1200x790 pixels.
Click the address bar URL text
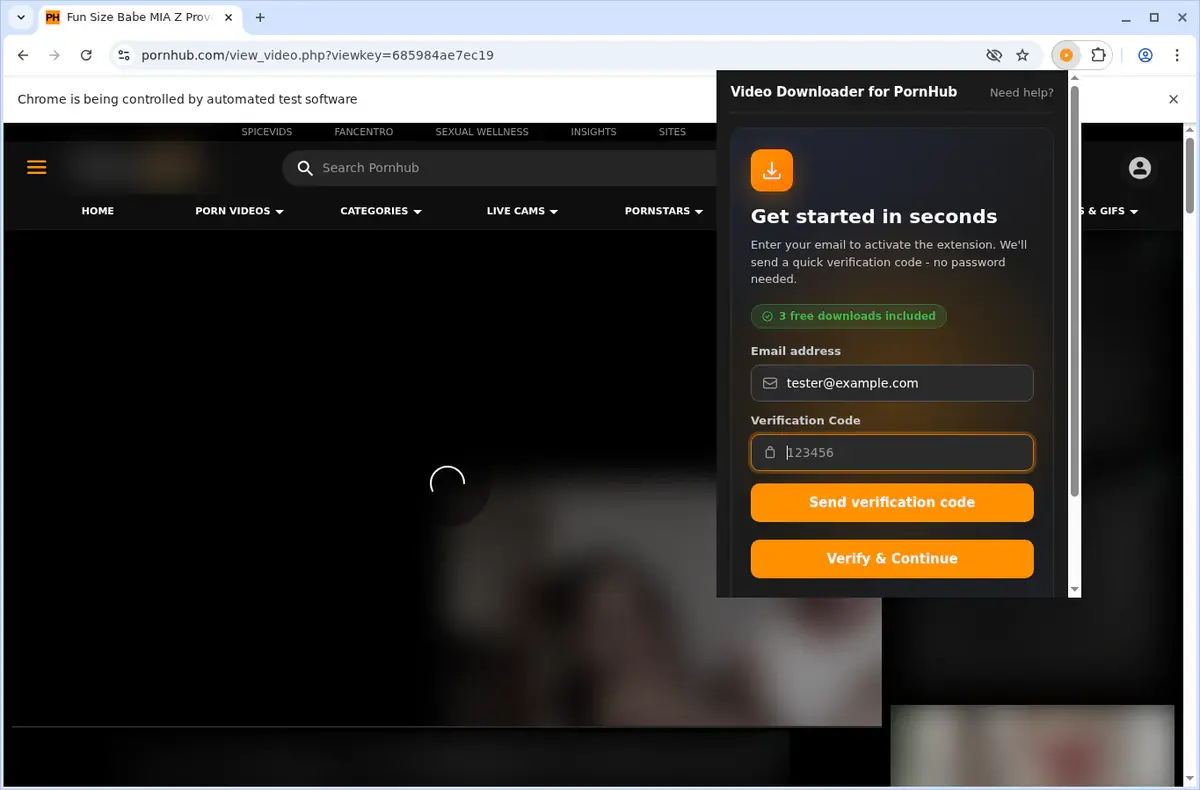317,56
